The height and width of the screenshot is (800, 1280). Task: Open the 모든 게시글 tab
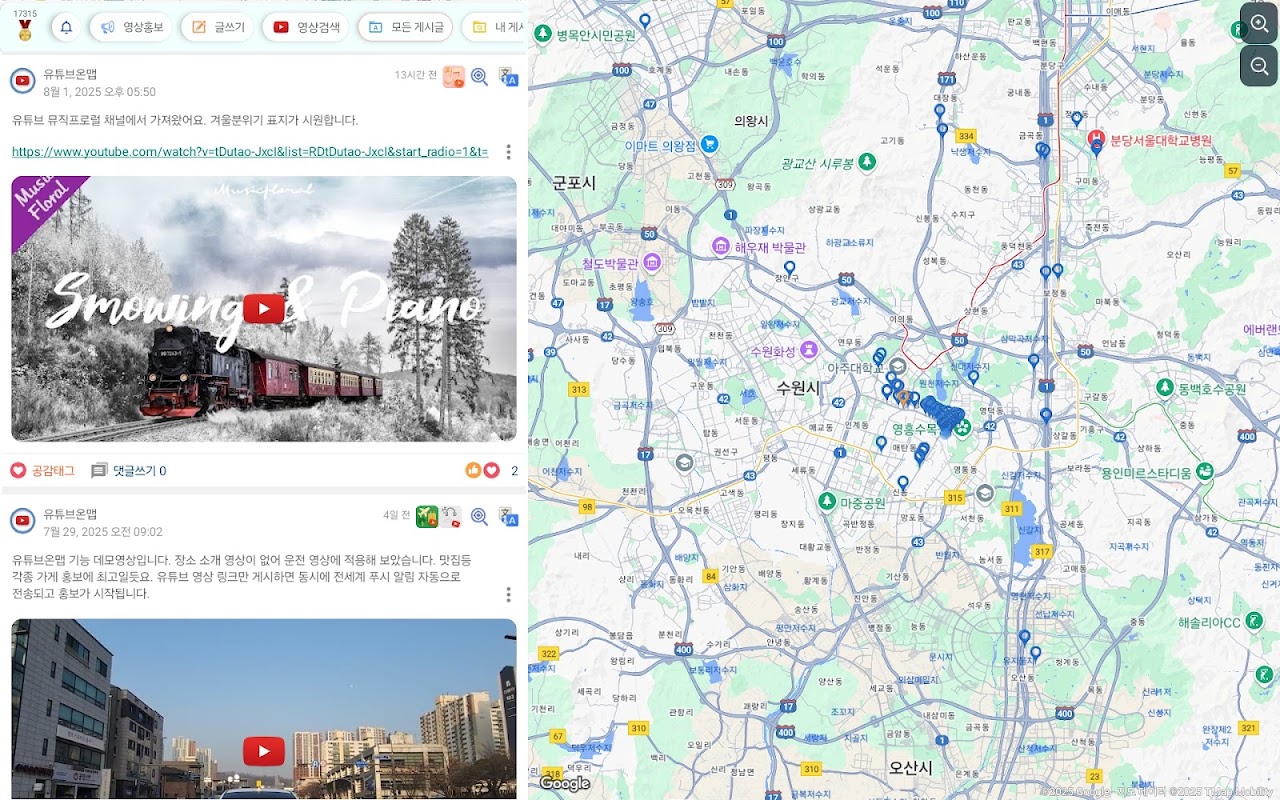(405, 27)
